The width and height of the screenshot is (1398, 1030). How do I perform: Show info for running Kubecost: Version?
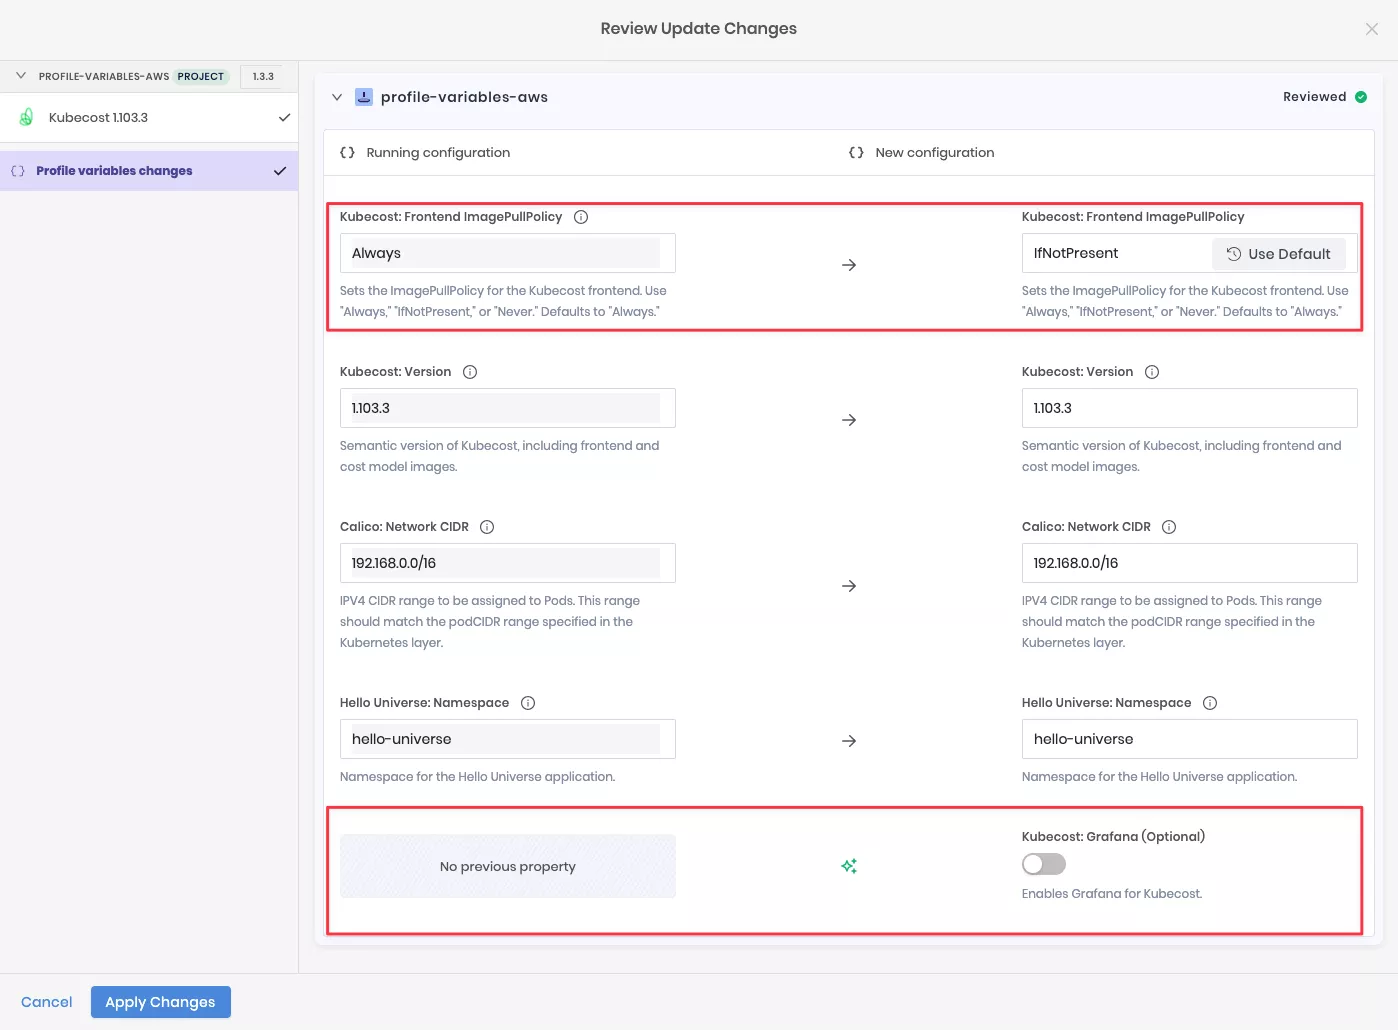[470, 372]
